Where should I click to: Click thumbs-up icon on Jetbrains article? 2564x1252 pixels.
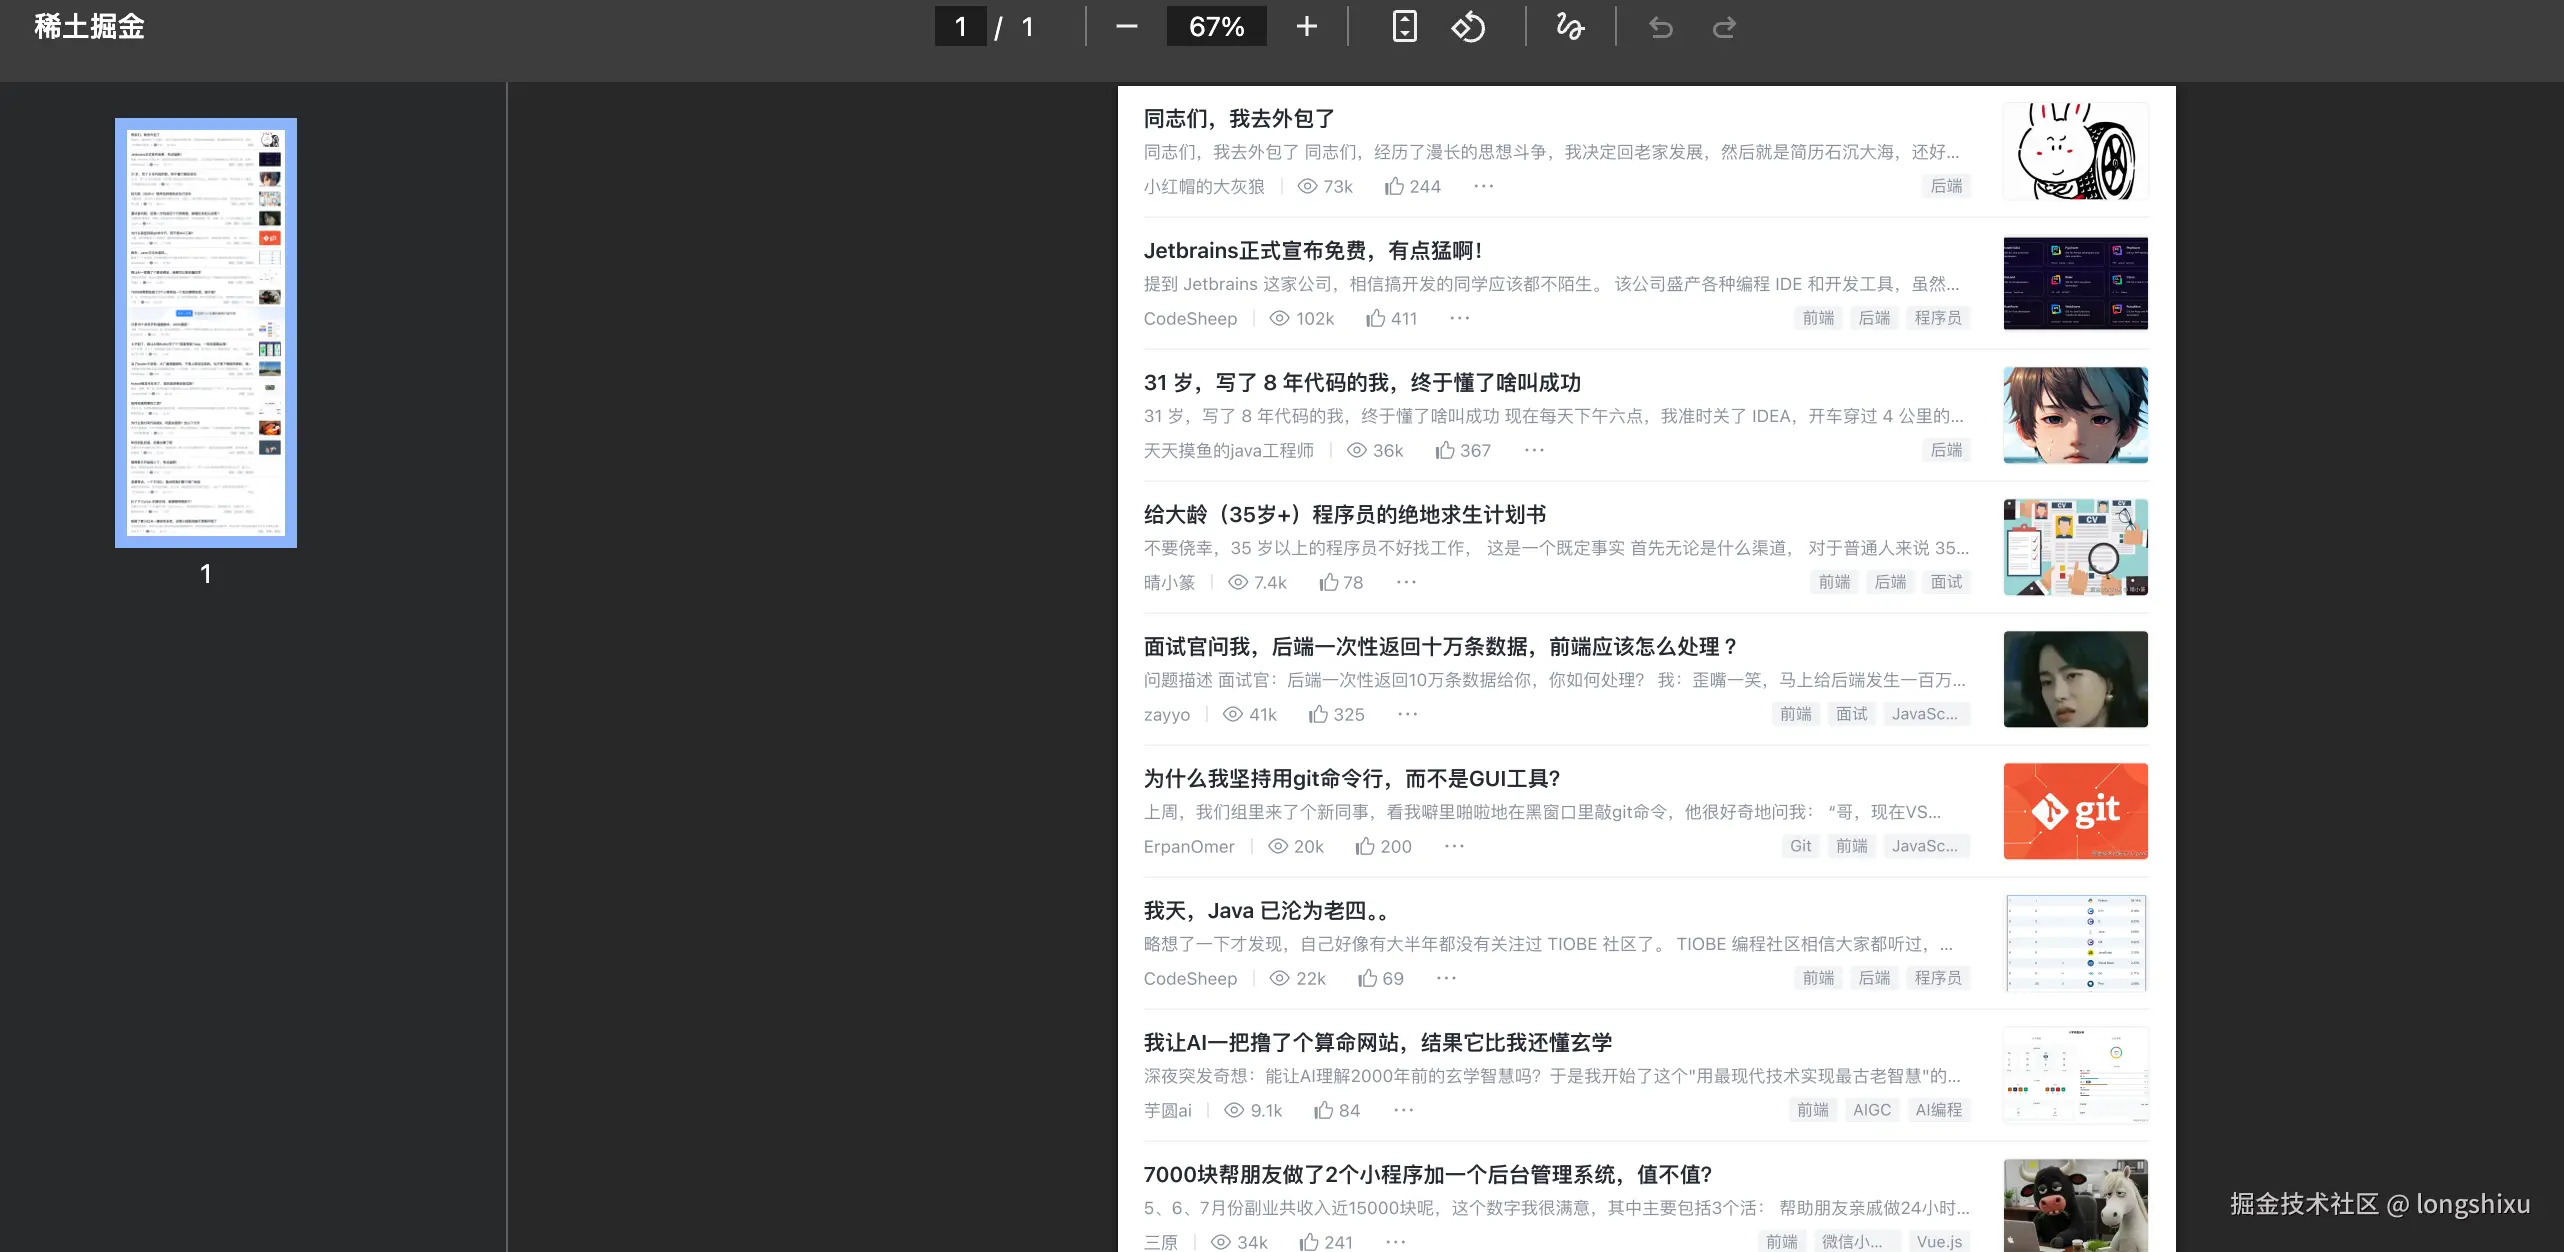1376,318
